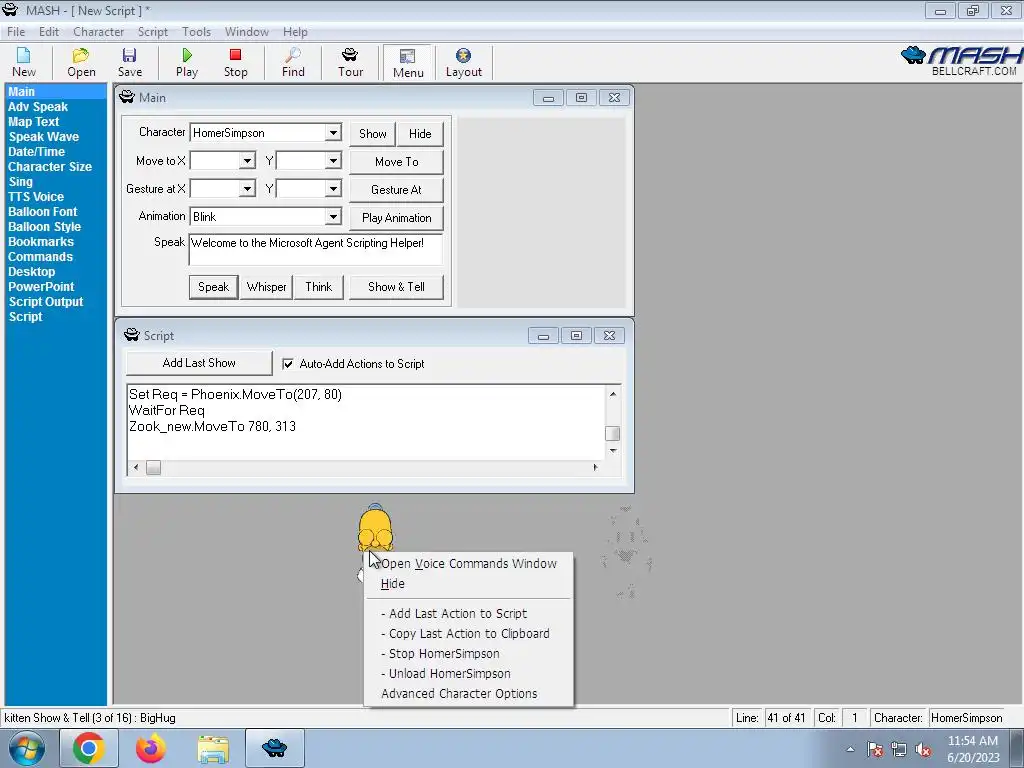Click the Speak button
The height and width of the screenshot is (768, 1024).
214,287
